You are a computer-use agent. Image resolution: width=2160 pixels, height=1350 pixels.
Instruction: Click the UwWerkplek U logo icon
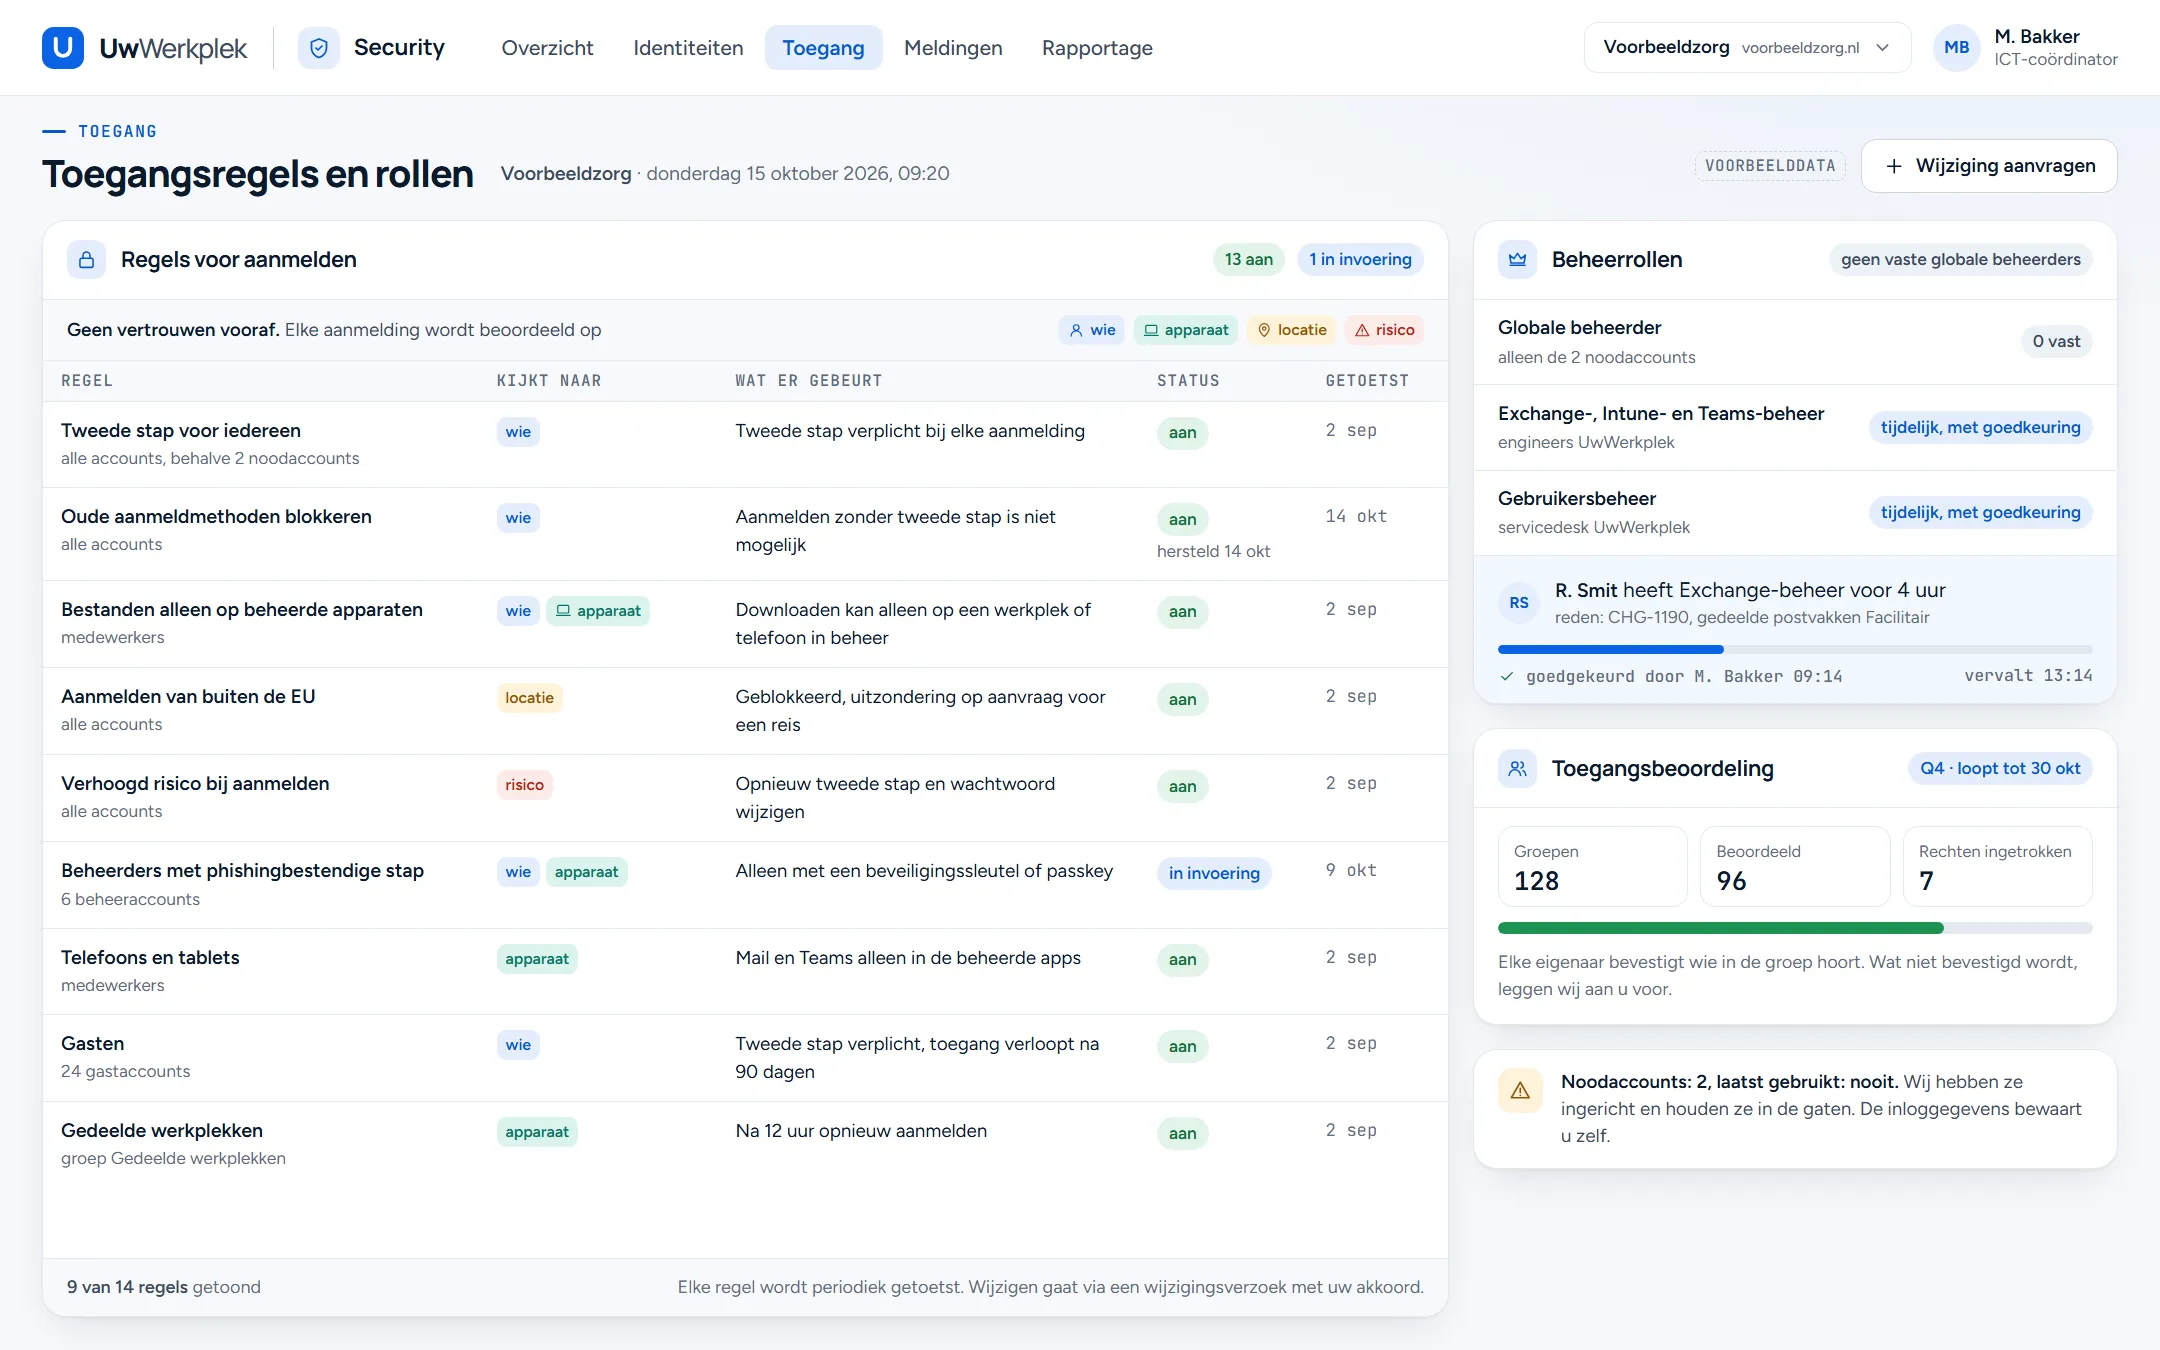click(x=63, y=48)
